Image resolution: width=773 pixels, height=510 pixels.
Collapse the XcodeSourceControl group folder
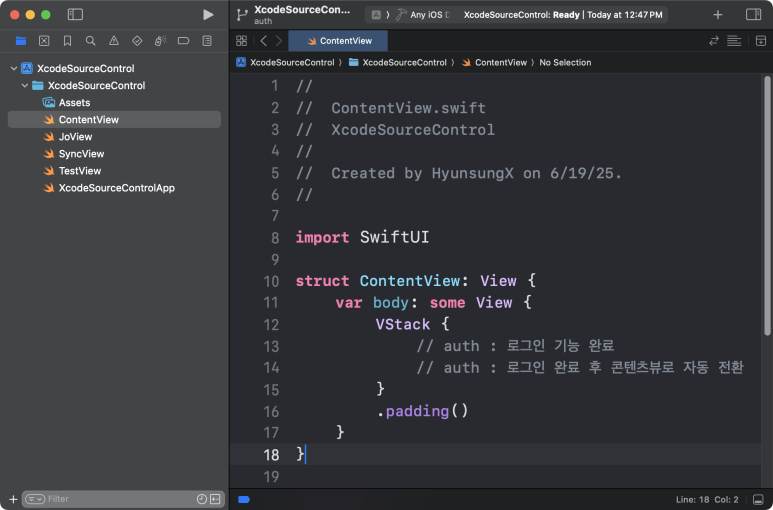coord(25,86)
